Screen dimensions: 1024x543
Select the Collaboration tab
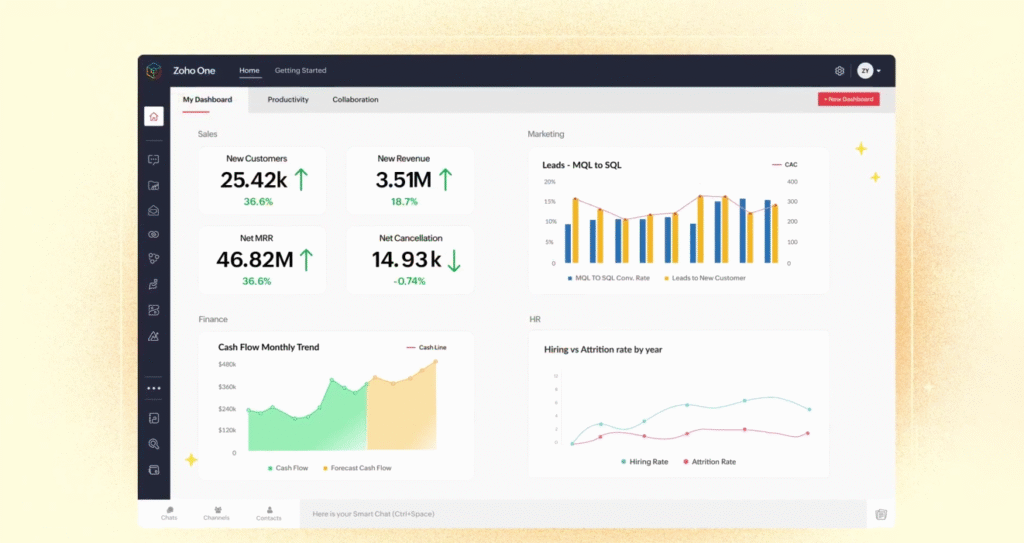click(355, 100)
